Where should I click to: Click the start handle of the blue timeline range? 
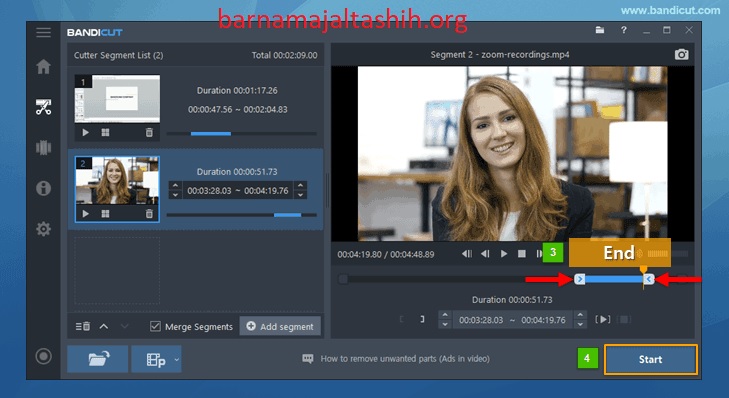pos(579,279)
